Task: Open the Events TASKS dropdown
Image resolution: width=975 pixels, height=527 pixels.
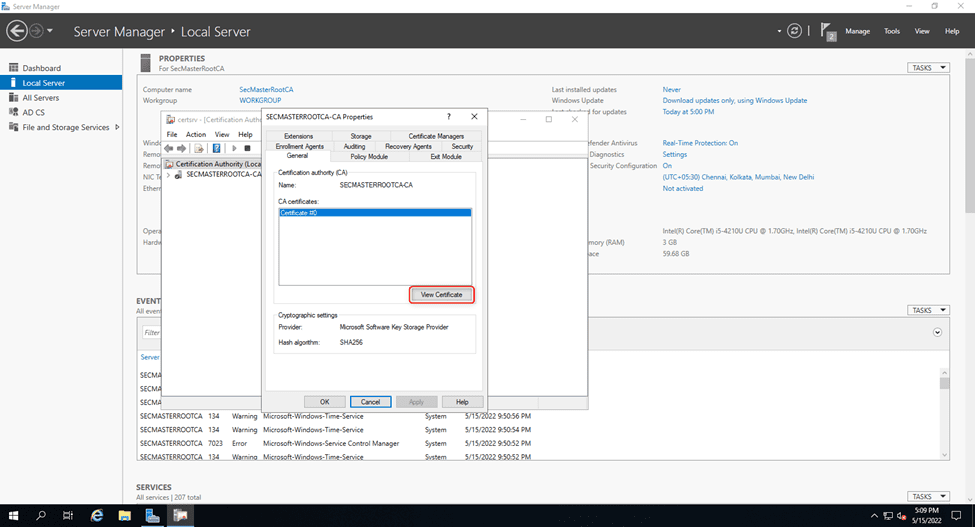Action: (x=928, y=310)
